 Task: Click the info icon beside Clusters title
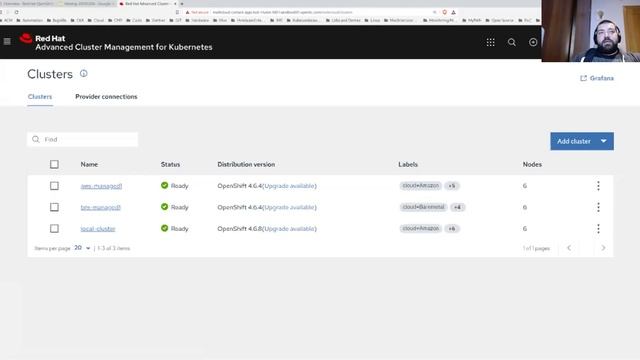[84, 73]
